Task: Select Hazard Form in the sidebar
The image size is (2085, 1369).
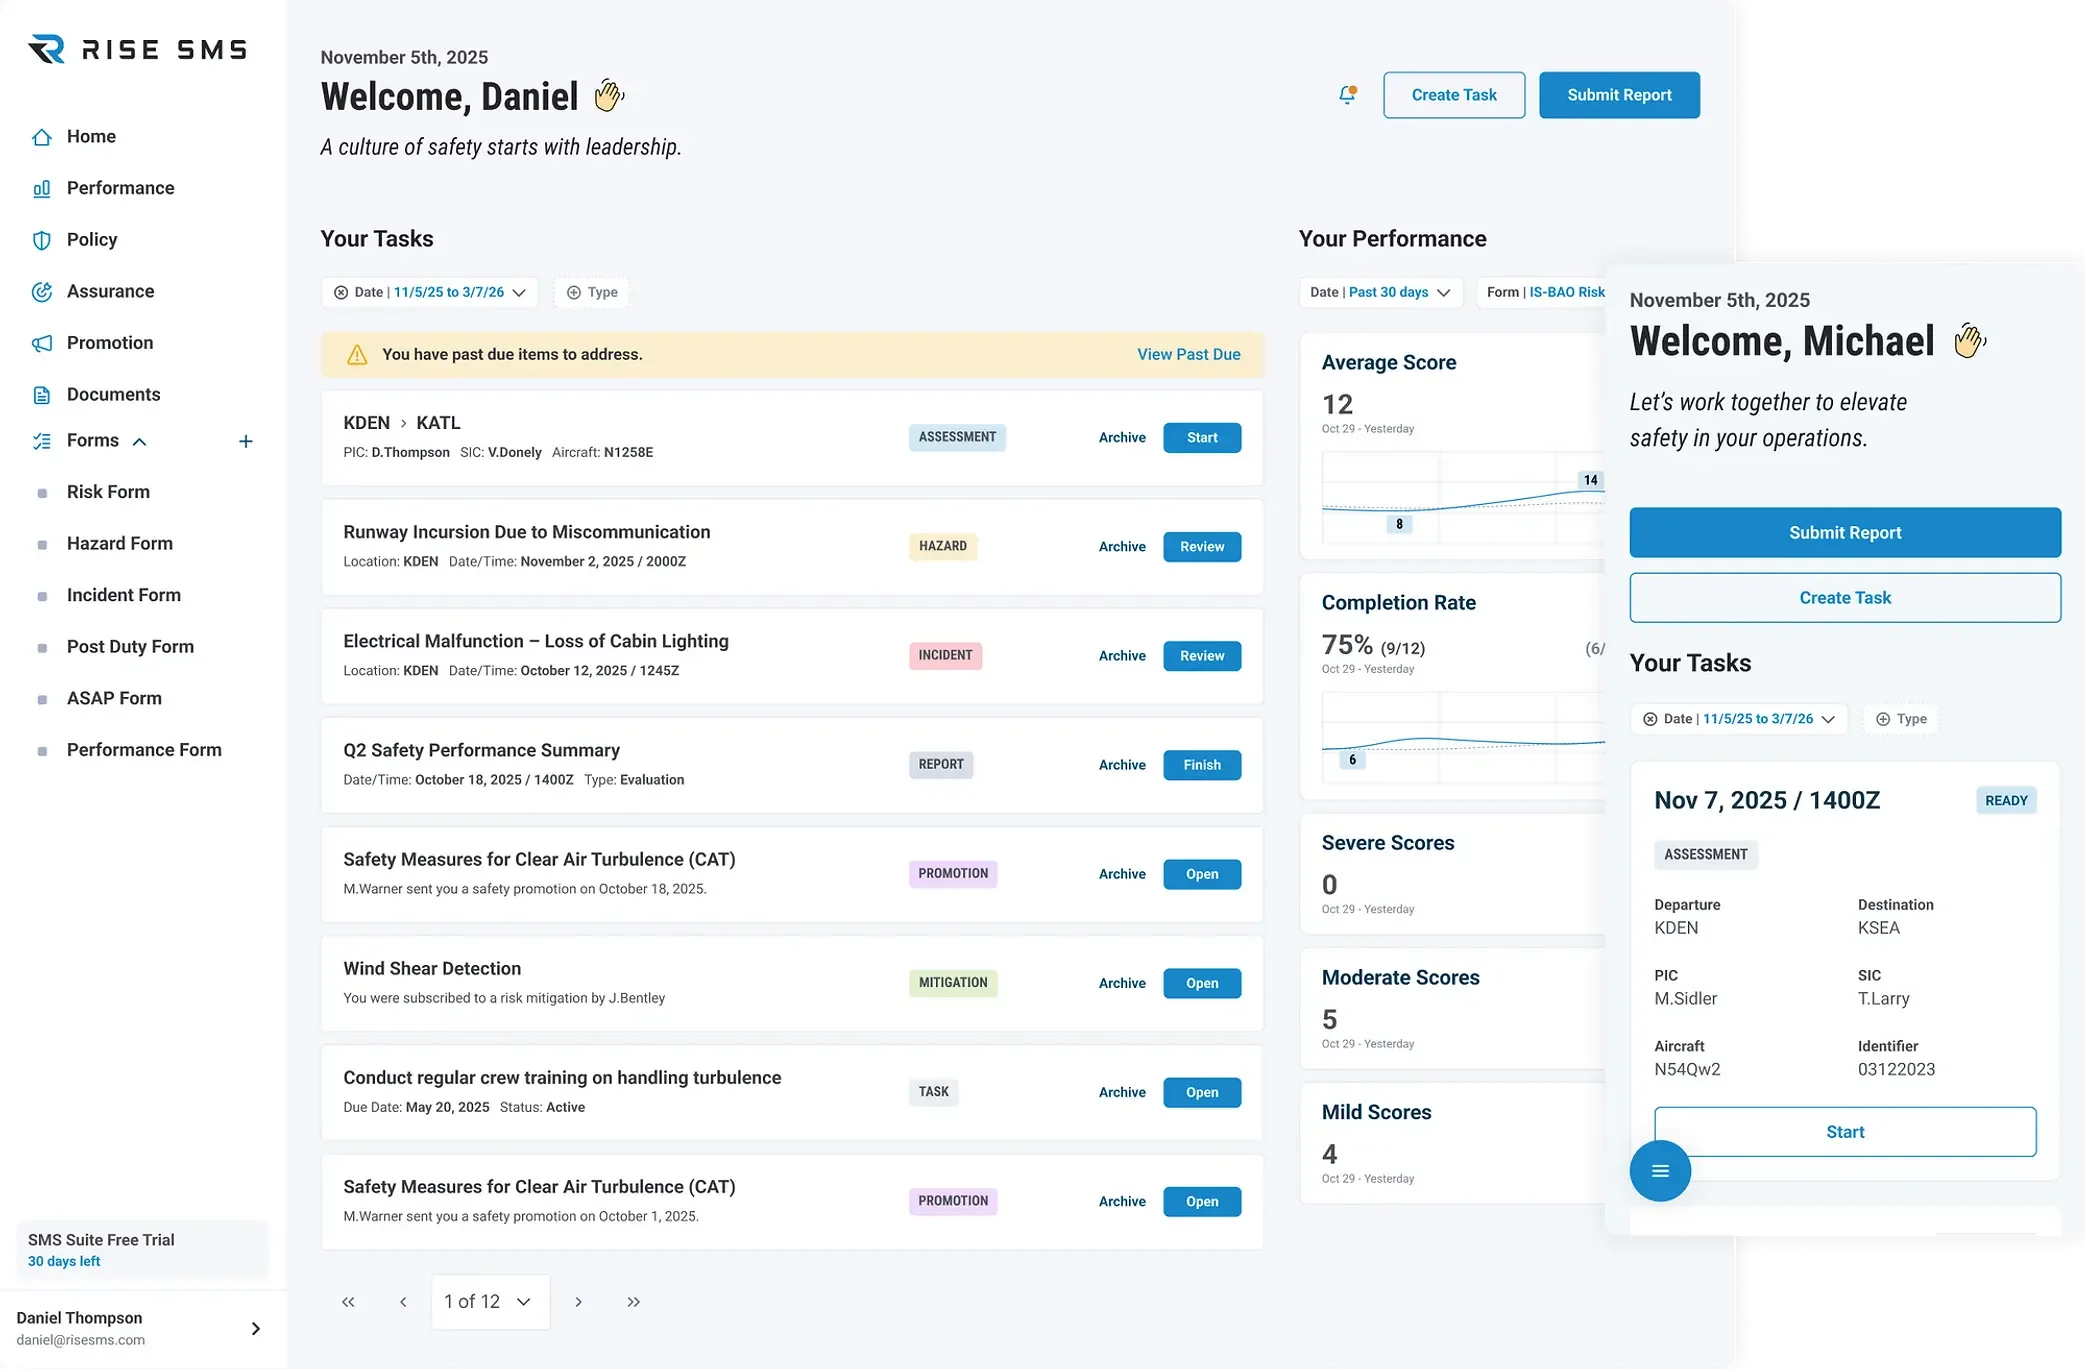Action: 119,543
